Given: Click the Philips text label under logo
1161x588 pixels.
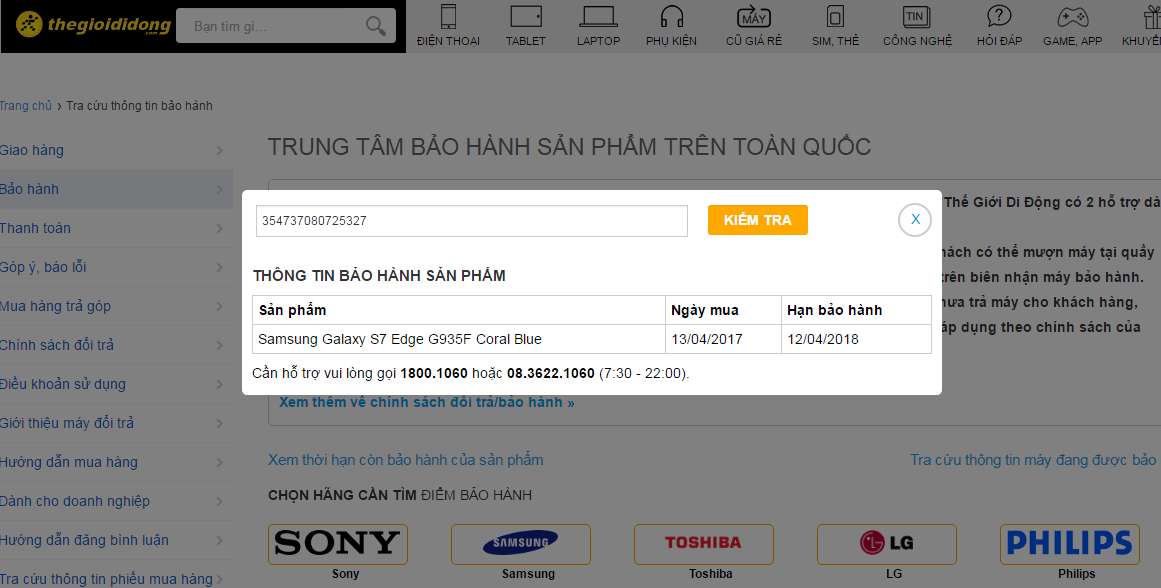Looking at the screenshot, I should pos(1077,574).
